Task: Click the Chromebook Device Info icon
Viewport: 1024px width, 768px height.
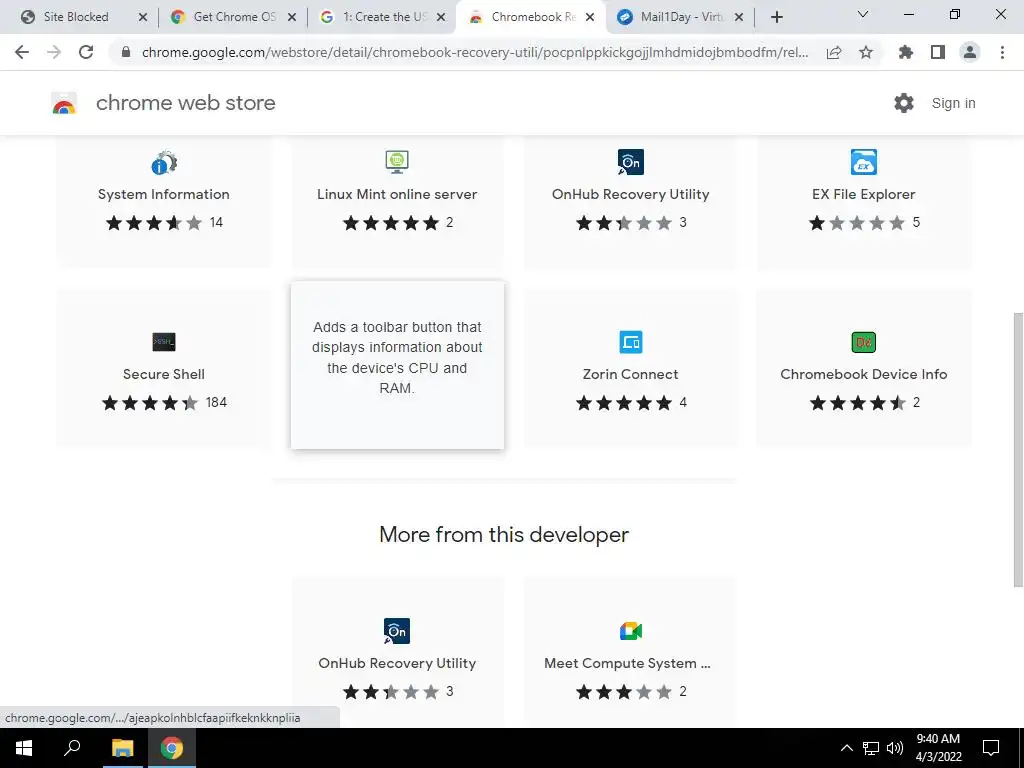Action: [x=863, y=342]
